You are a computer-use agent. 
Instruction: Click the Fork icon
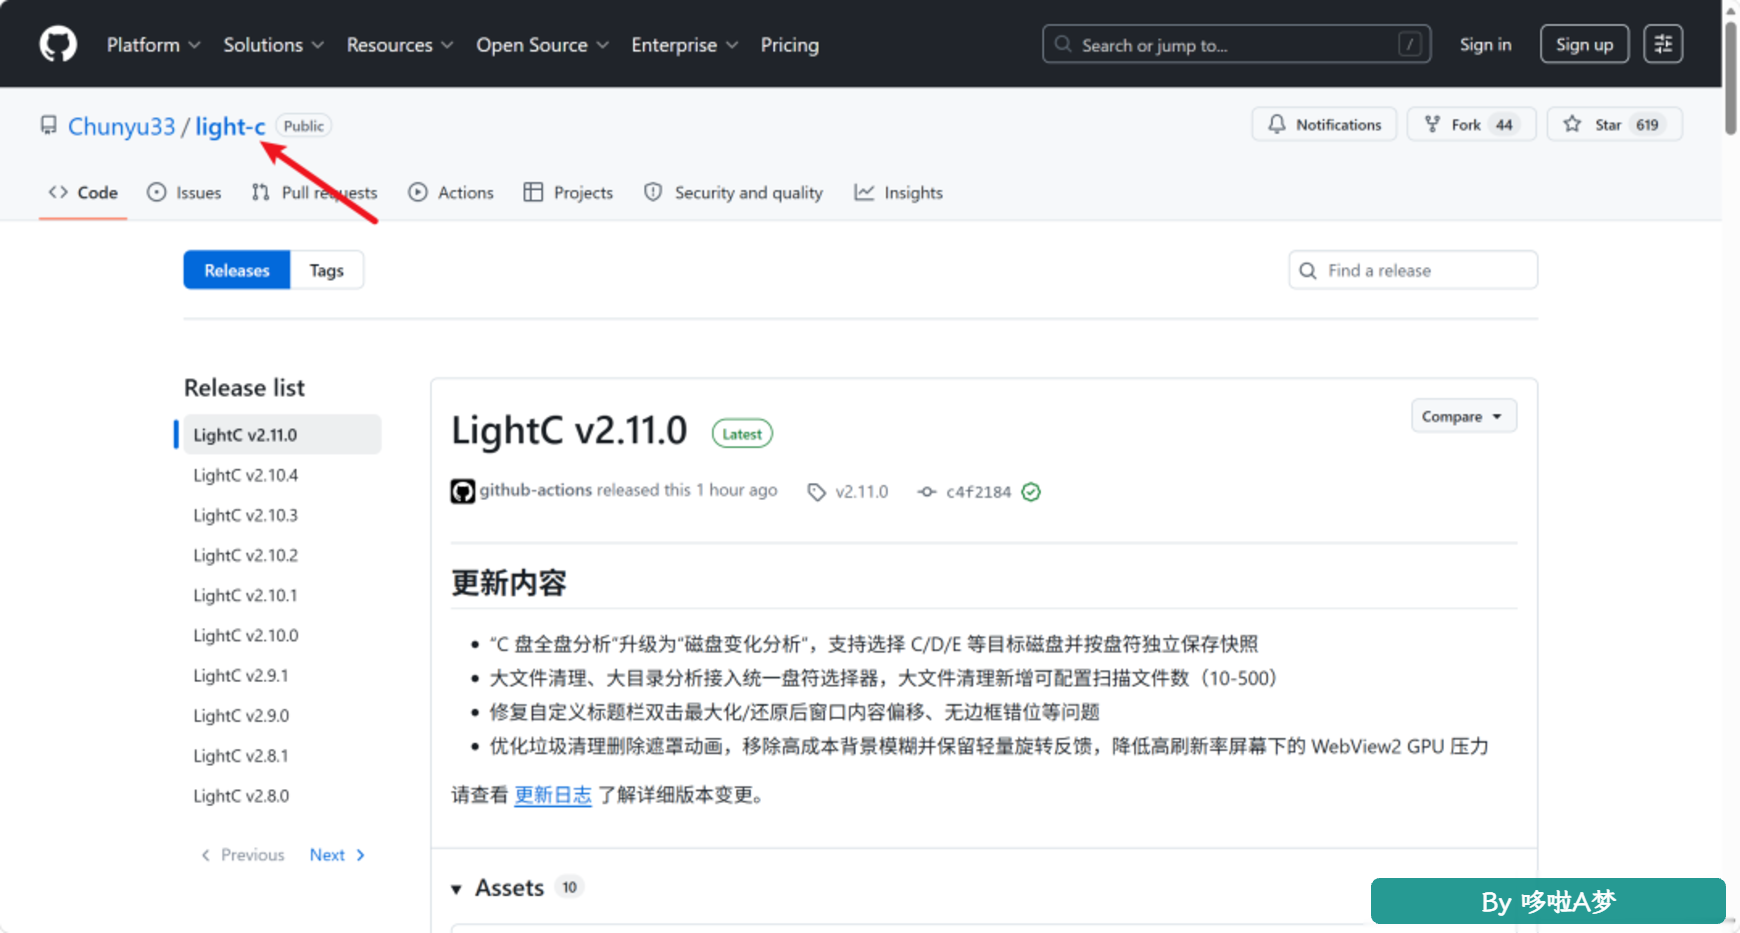coord(1432,124)
